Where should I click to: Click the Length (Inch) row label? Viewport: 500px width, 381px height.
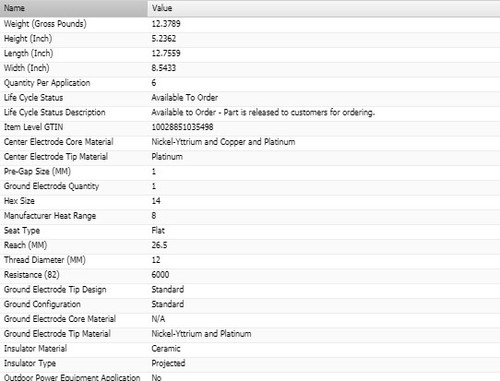pos(28,53)
